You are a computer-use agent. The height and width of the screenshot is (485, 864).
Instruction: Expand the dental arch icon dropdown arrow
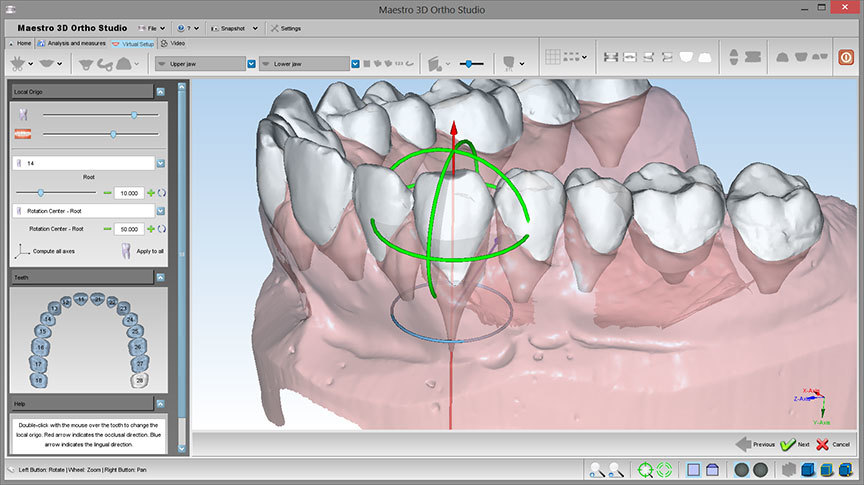point(60,64)
